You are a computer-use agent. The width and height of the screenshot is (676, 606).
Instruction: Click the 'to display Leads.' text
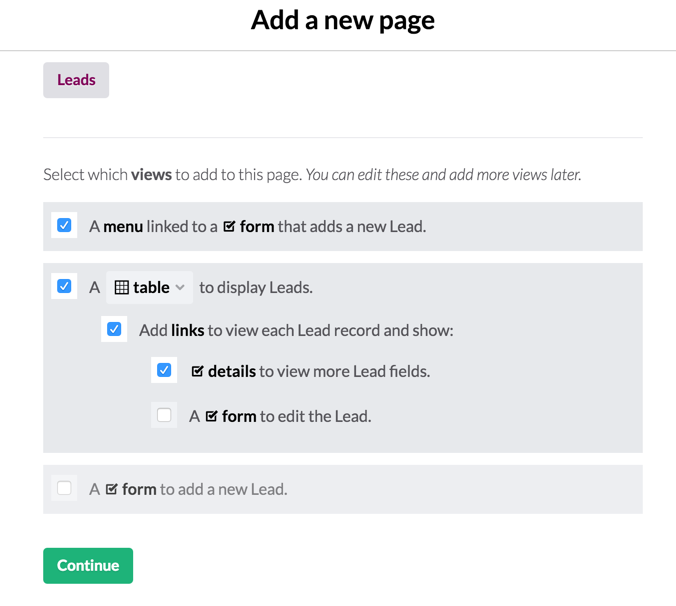coord(255,287)
